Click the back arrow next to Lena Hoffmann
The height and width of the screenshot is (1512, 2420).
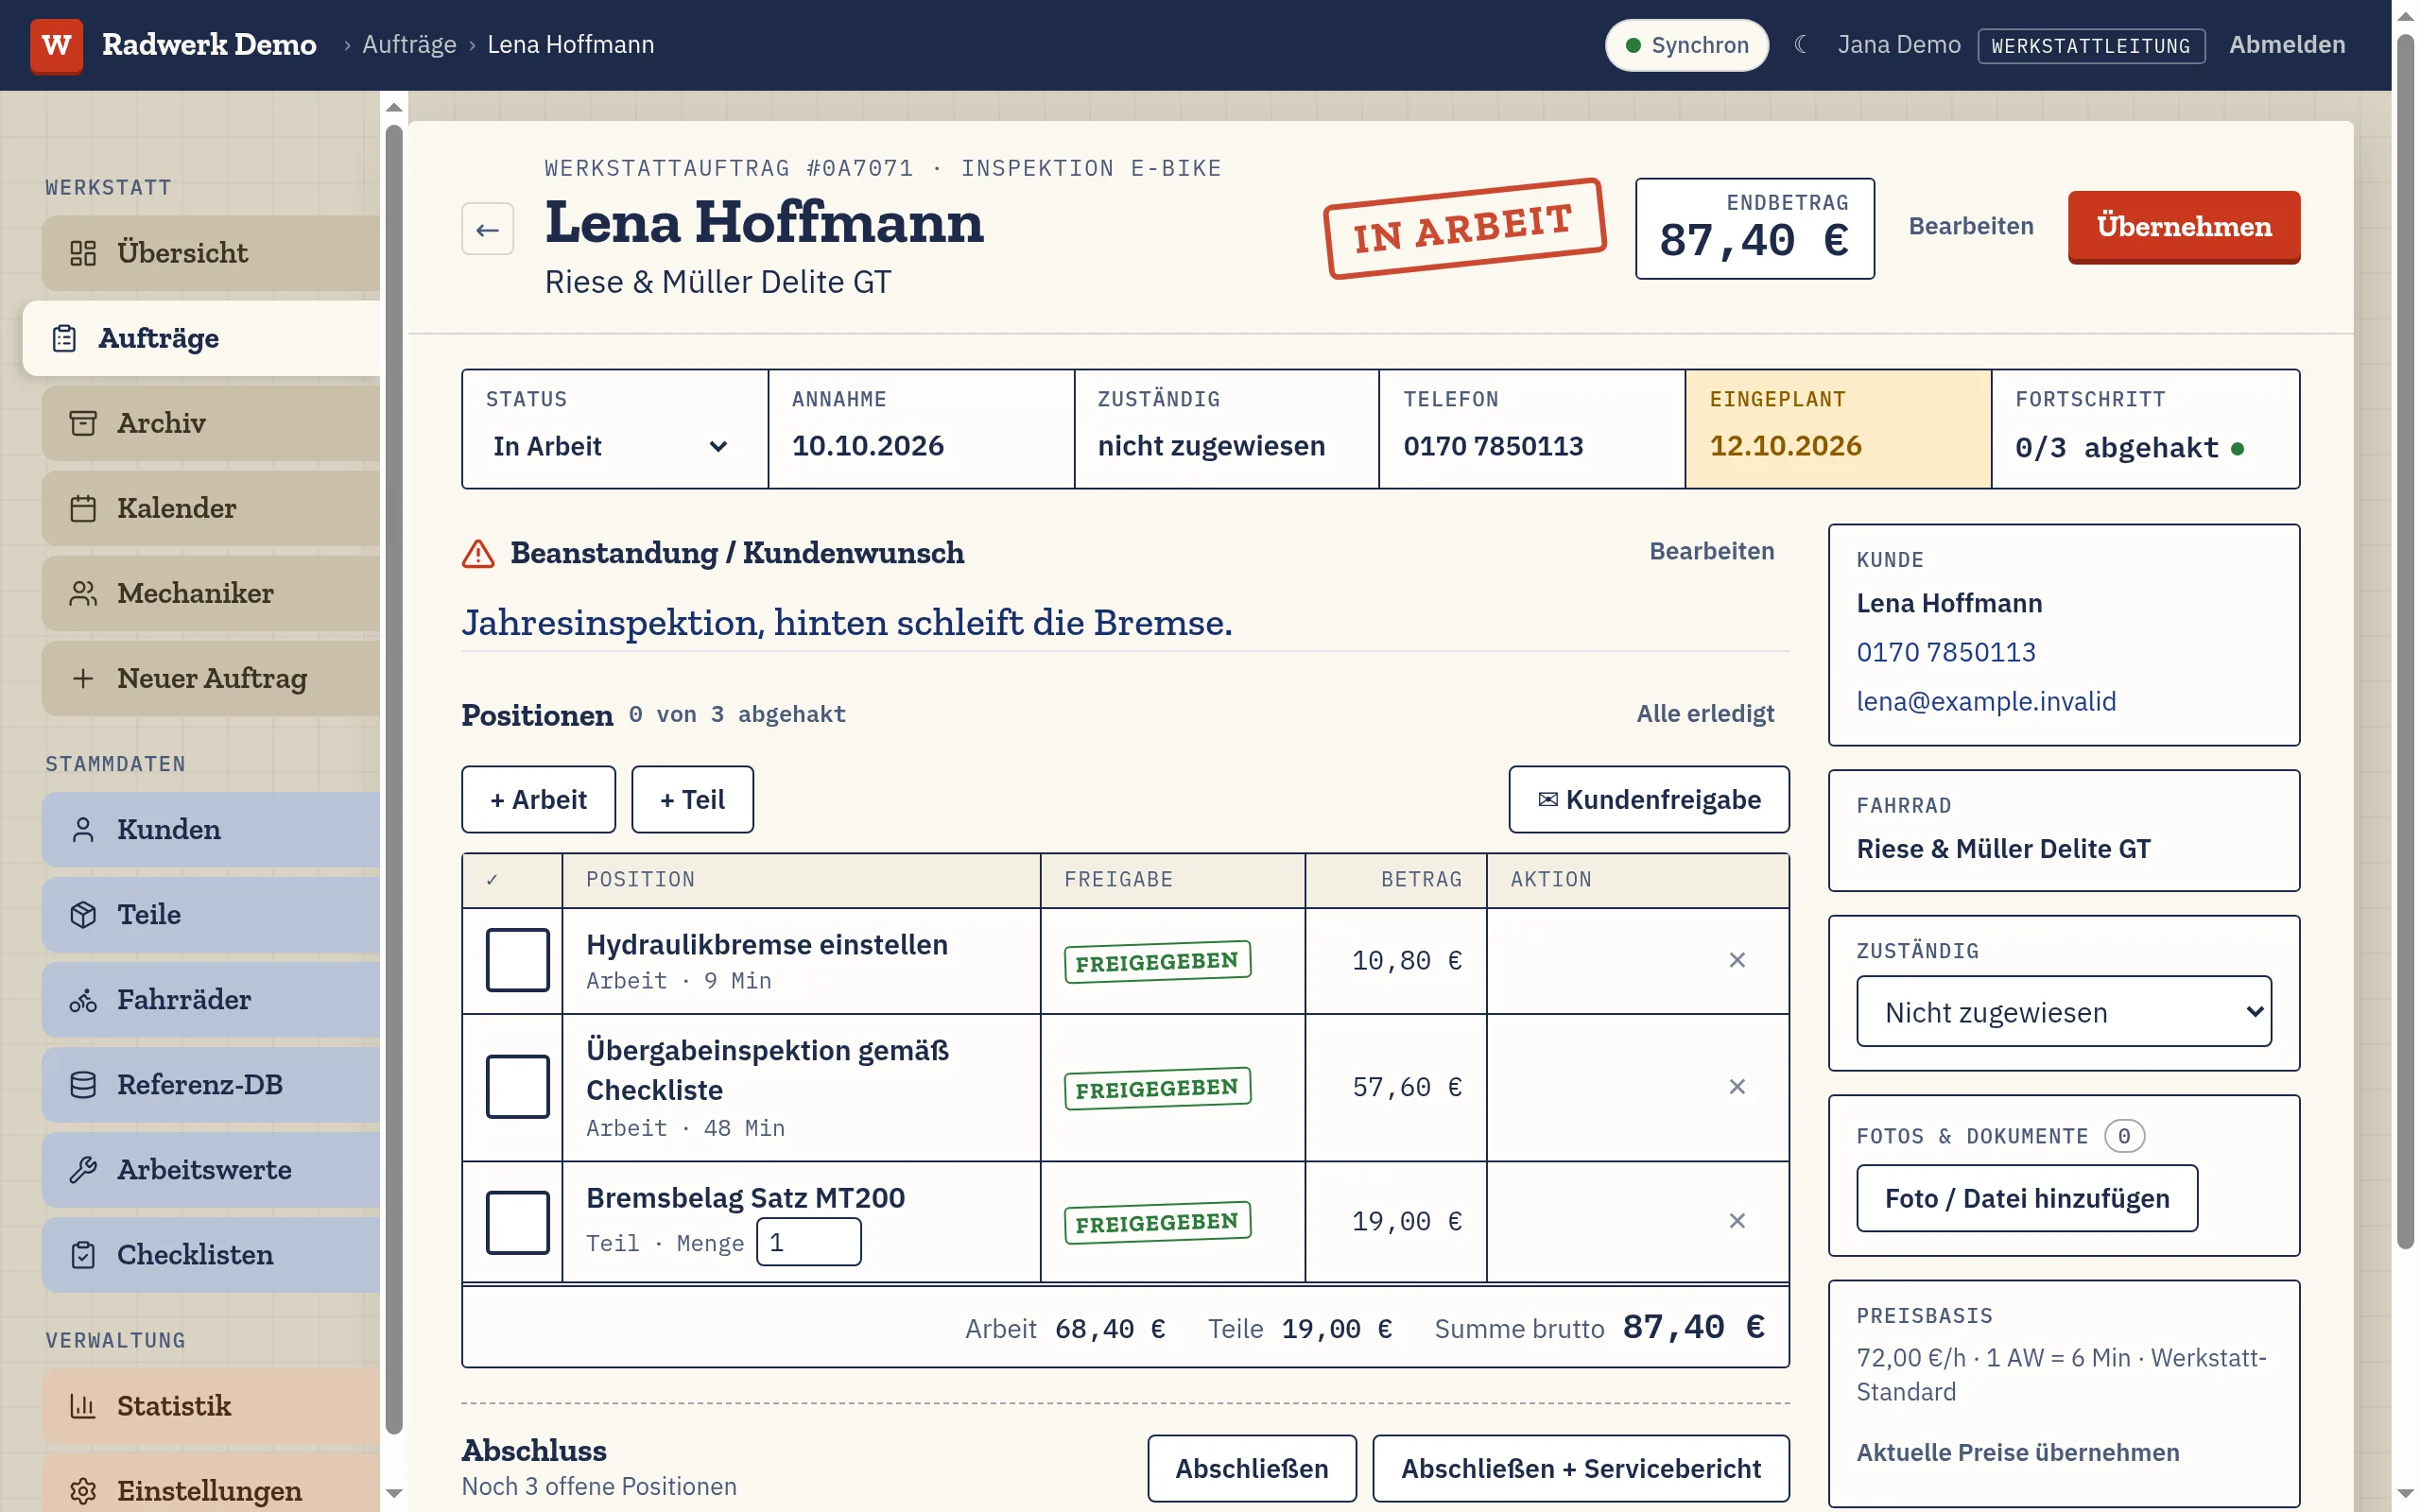tap(487, 229)
